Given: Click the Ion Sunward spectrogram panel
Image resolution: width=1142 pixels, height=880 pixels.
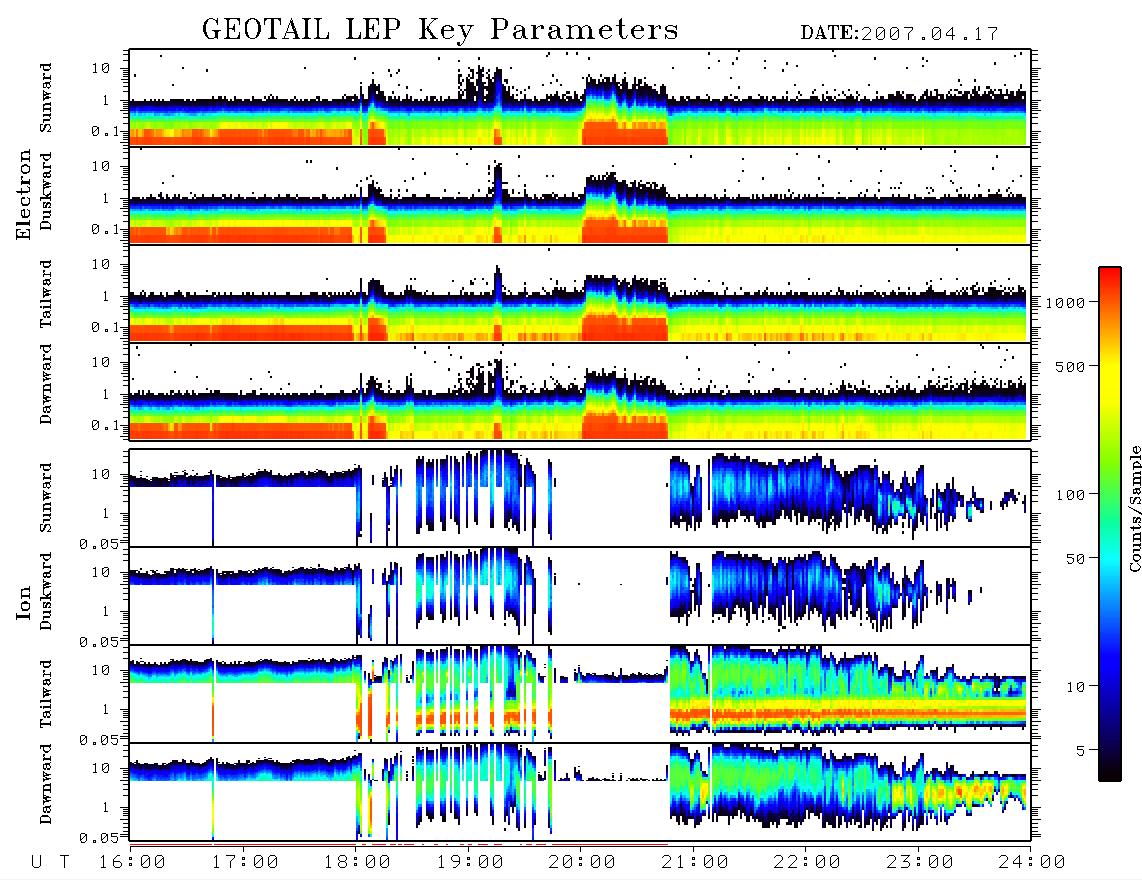Looking at the screenshot, I should pos(580,498).
